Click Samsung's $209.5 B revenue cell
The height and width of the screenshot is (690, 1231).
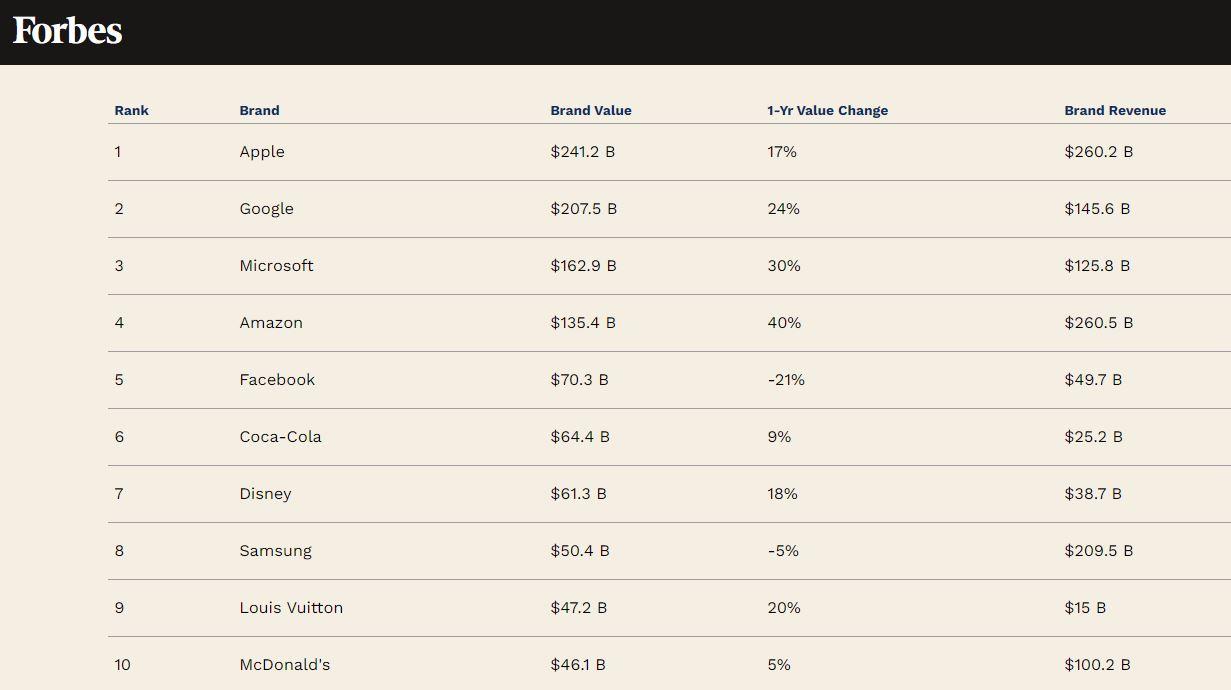pos(1098,551)
